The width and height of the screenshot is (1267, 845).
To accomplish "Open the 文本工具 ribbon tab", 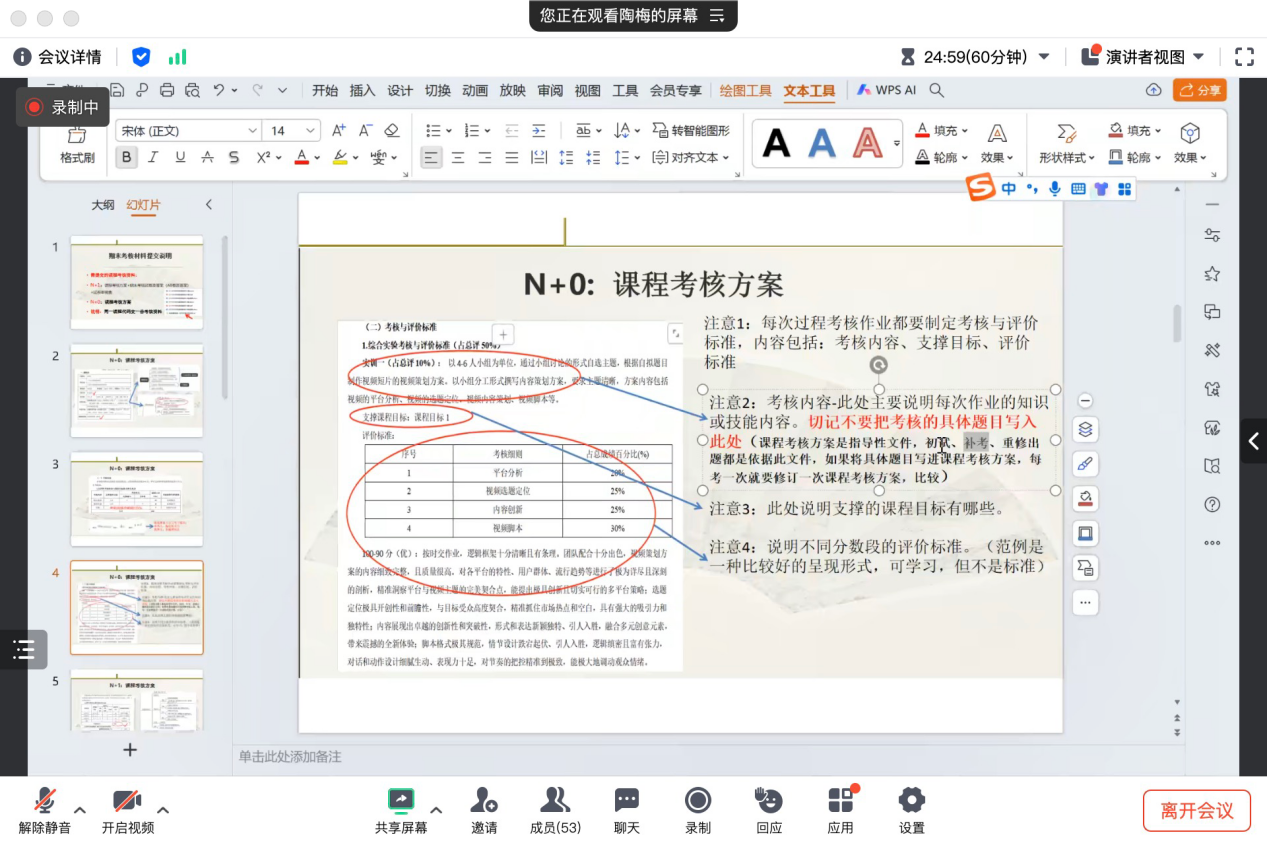I will [x=809, y=91].
